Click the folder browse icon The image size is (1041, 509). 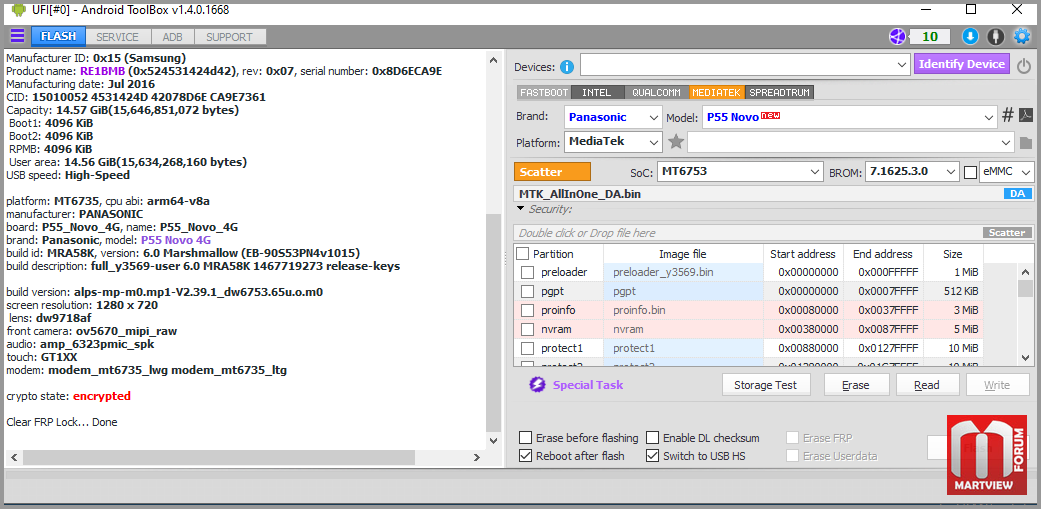(x=1026, y=142)
